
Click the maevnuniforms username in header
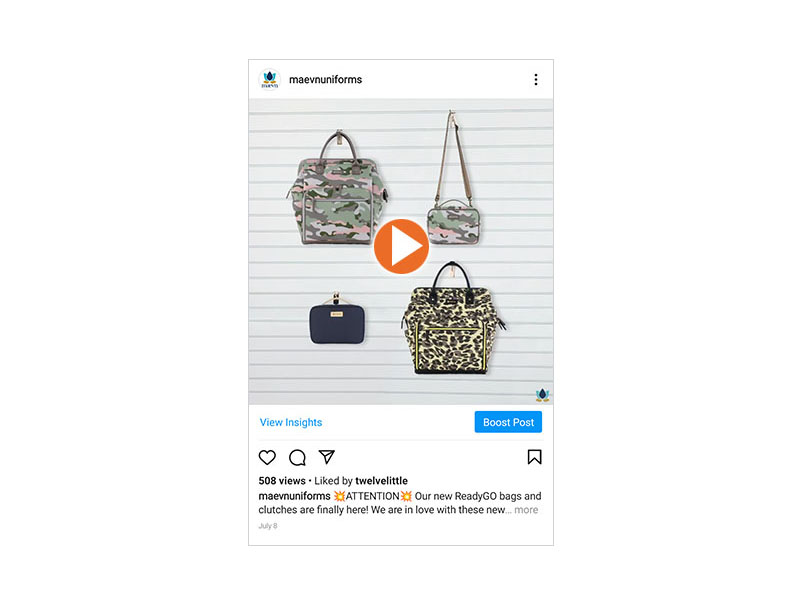(326, 80)
